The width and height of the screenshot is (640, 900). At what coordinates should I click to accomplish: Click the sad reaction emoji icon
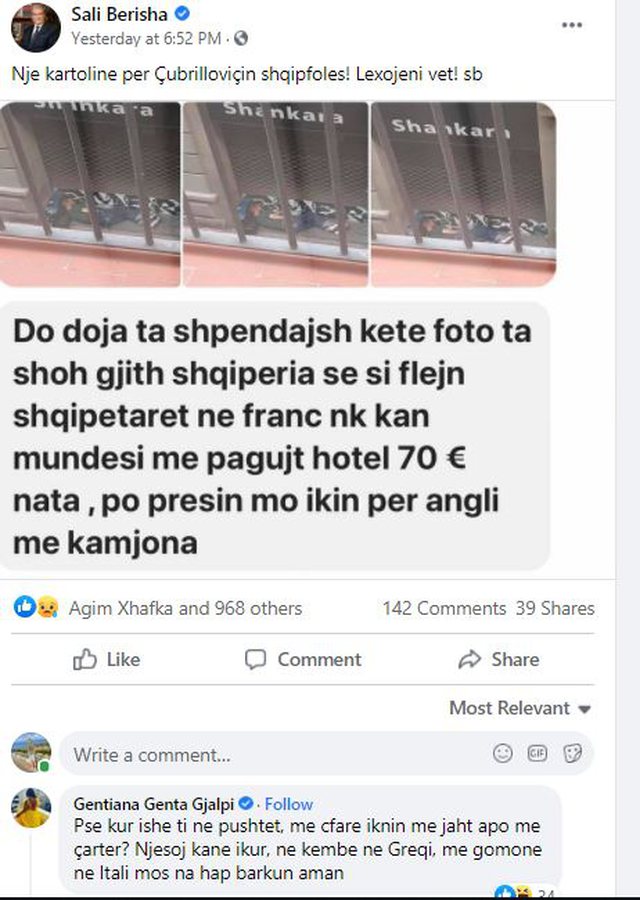coord(47,607)
